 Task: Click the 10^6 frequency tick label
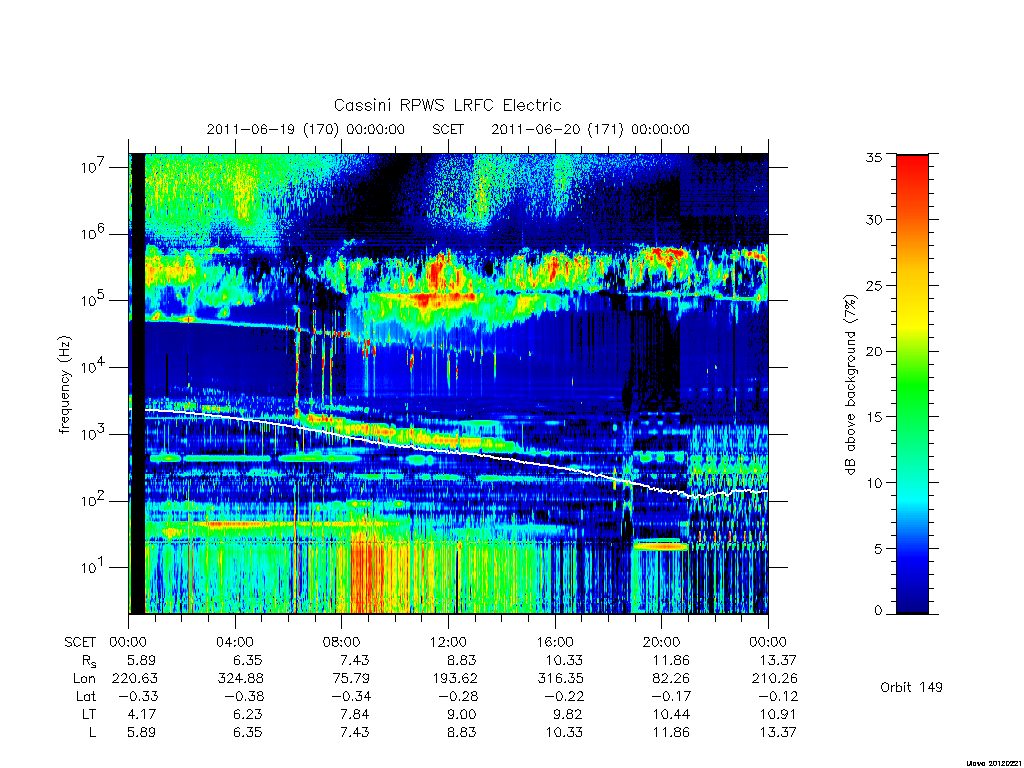click(94, 234)
